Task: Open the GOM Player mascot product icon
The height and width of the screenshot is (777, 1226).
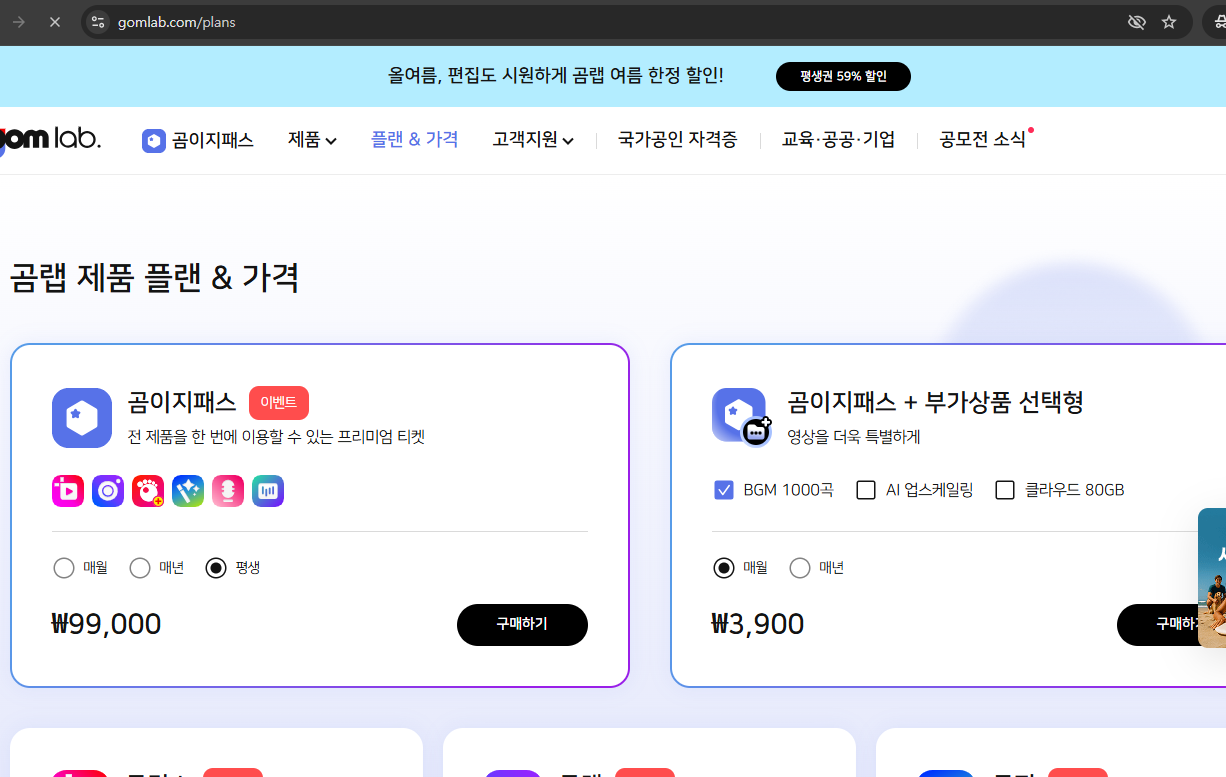Action: [148, 490]
